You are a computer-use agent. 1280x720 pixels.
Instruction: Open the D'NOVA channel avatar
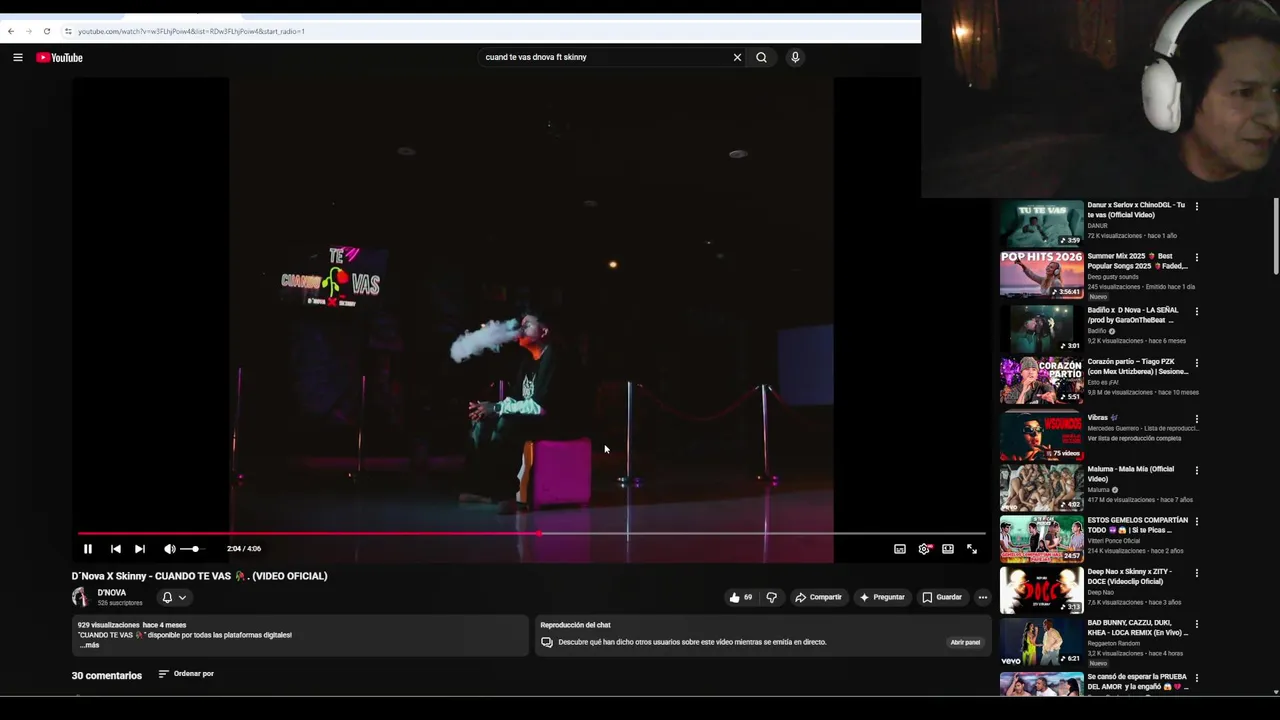[80, 597]
